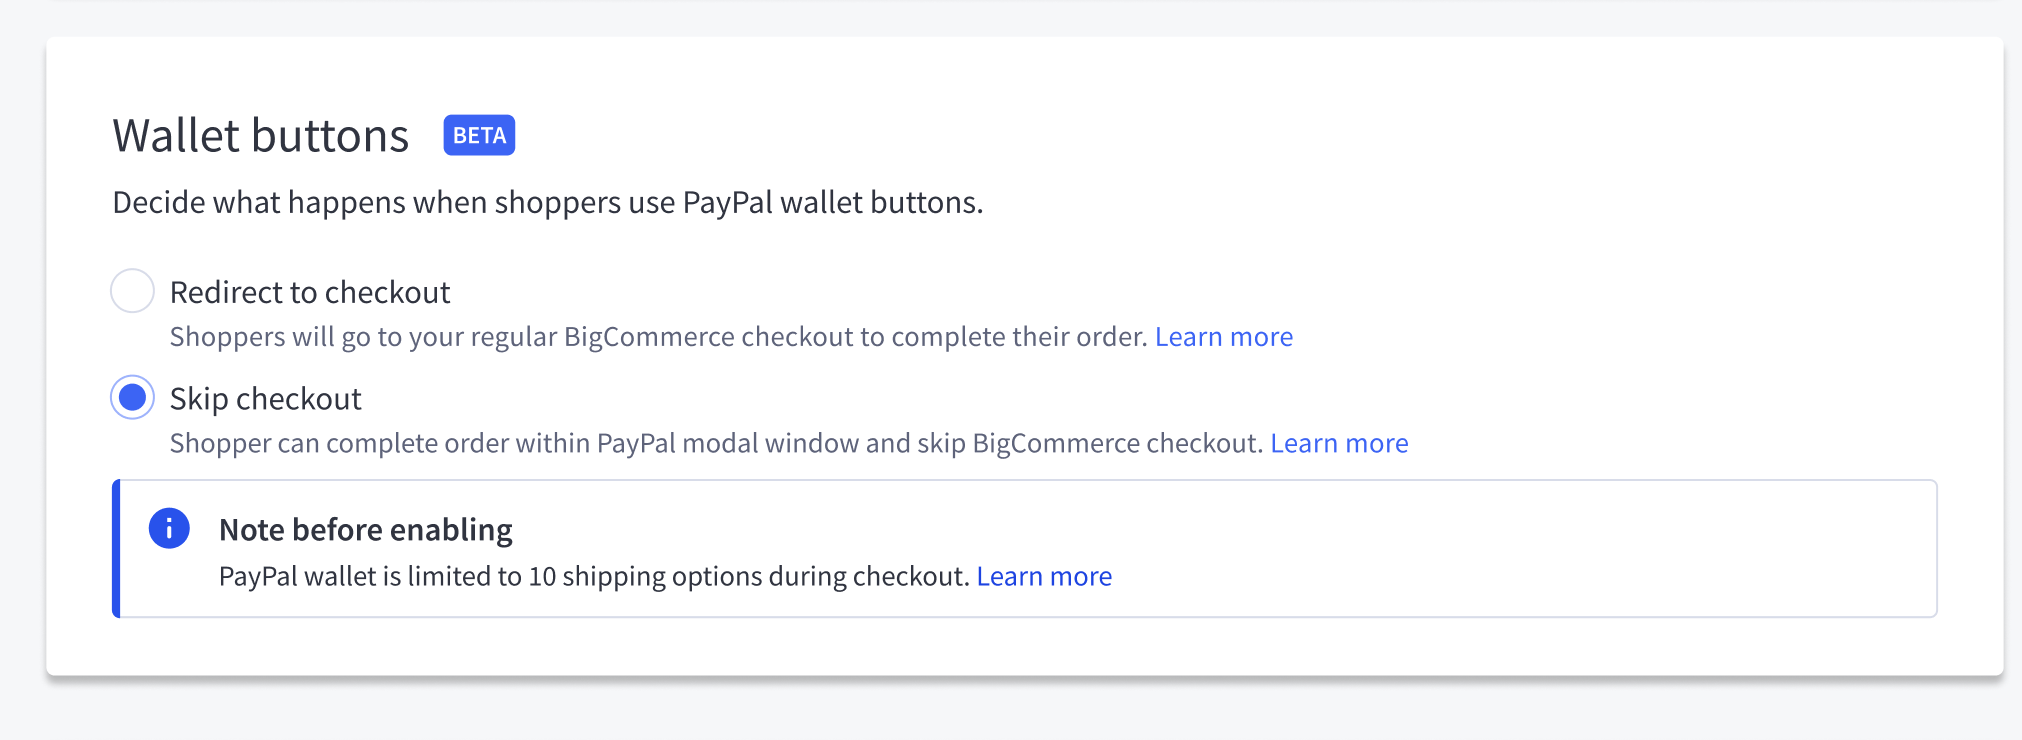
Task: Open Learn more about Redirect to checkout
Action: [x=1224, y=337]
